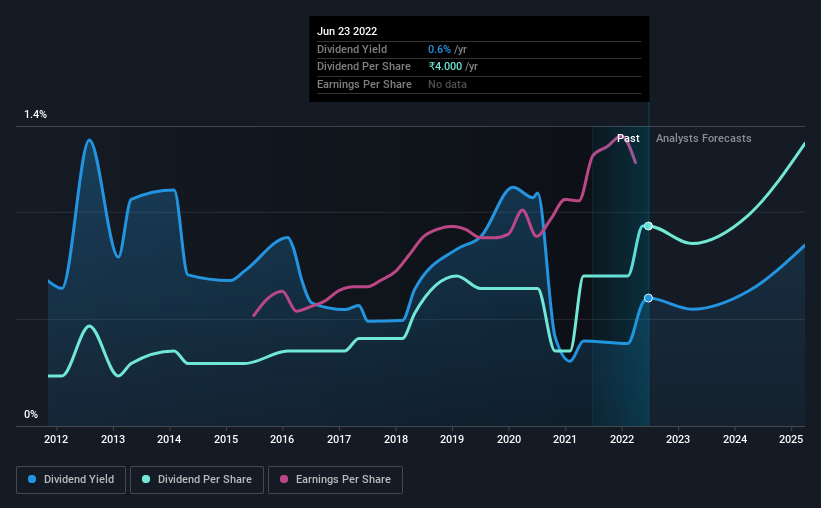Click the 'Analysts Forecasts' label
Viewport: 821px width, 508px height.
point(703,138)
